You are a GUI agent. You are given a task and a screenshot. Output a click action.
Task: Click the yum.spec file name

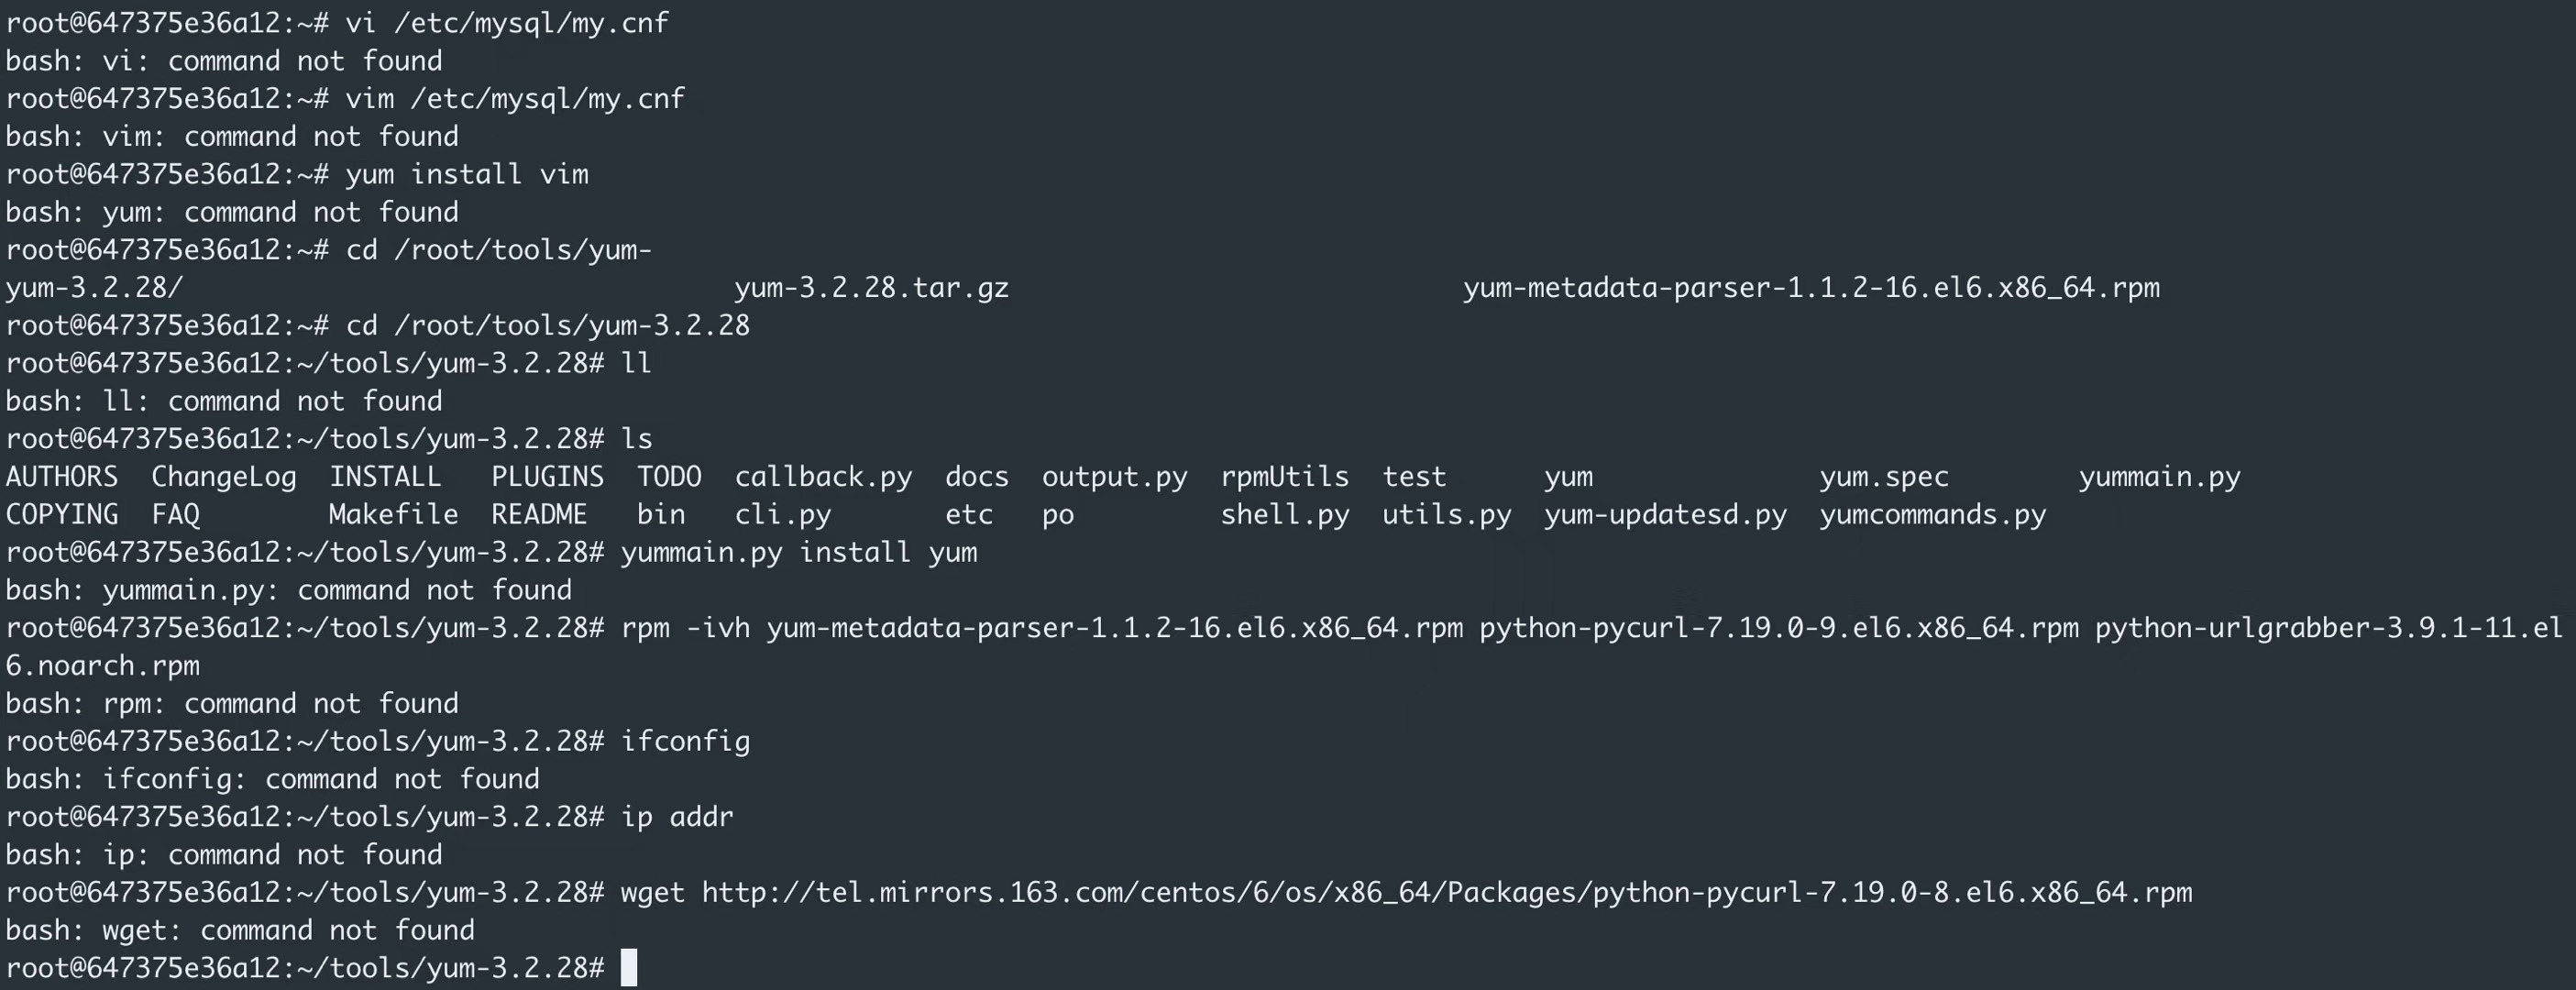pos(1883,477)
